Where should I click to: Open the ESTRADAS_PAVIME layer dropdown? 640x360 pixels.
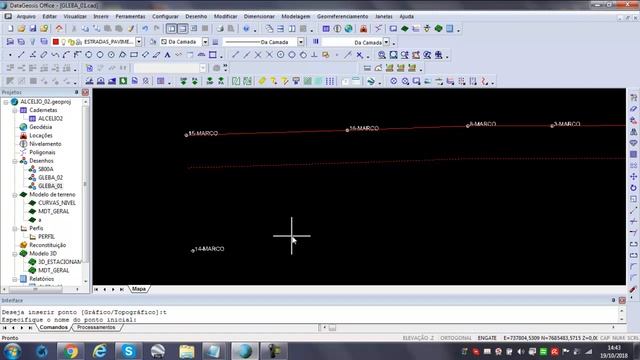click(x=139, y=42)
